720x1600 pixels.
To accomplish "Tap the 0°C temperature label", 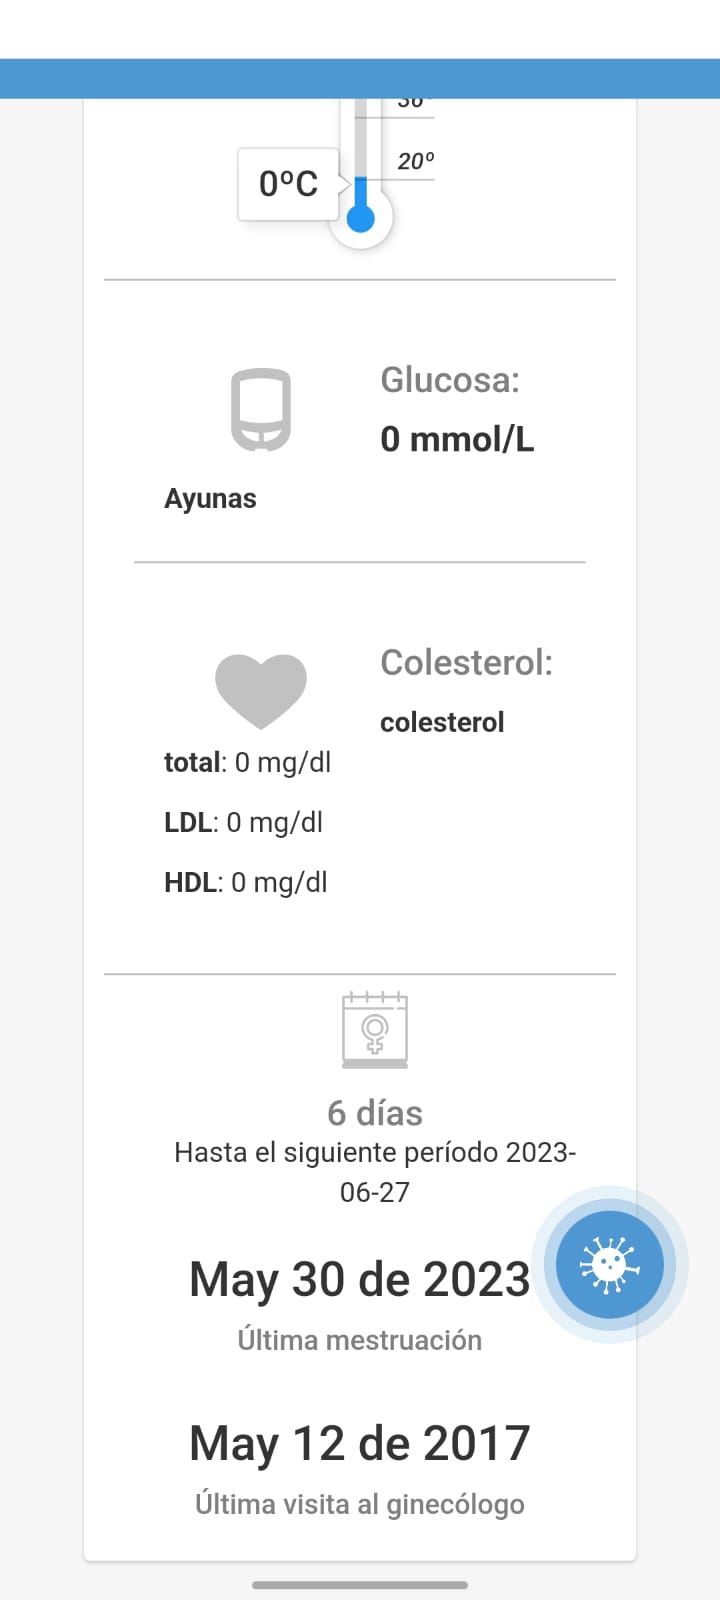I will [288, 184].
